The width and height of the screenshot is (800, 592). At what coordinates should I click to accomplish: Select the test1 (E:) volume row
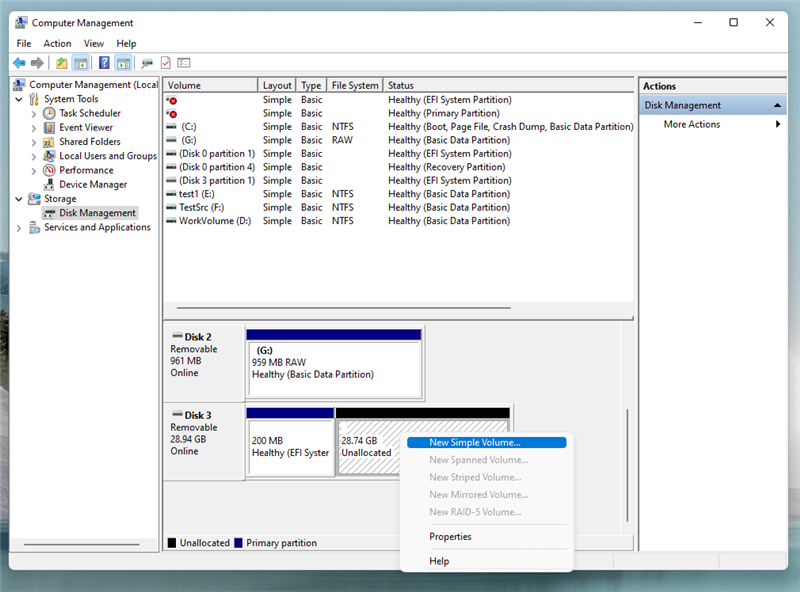pyautogui.click(x=398, y=194)
